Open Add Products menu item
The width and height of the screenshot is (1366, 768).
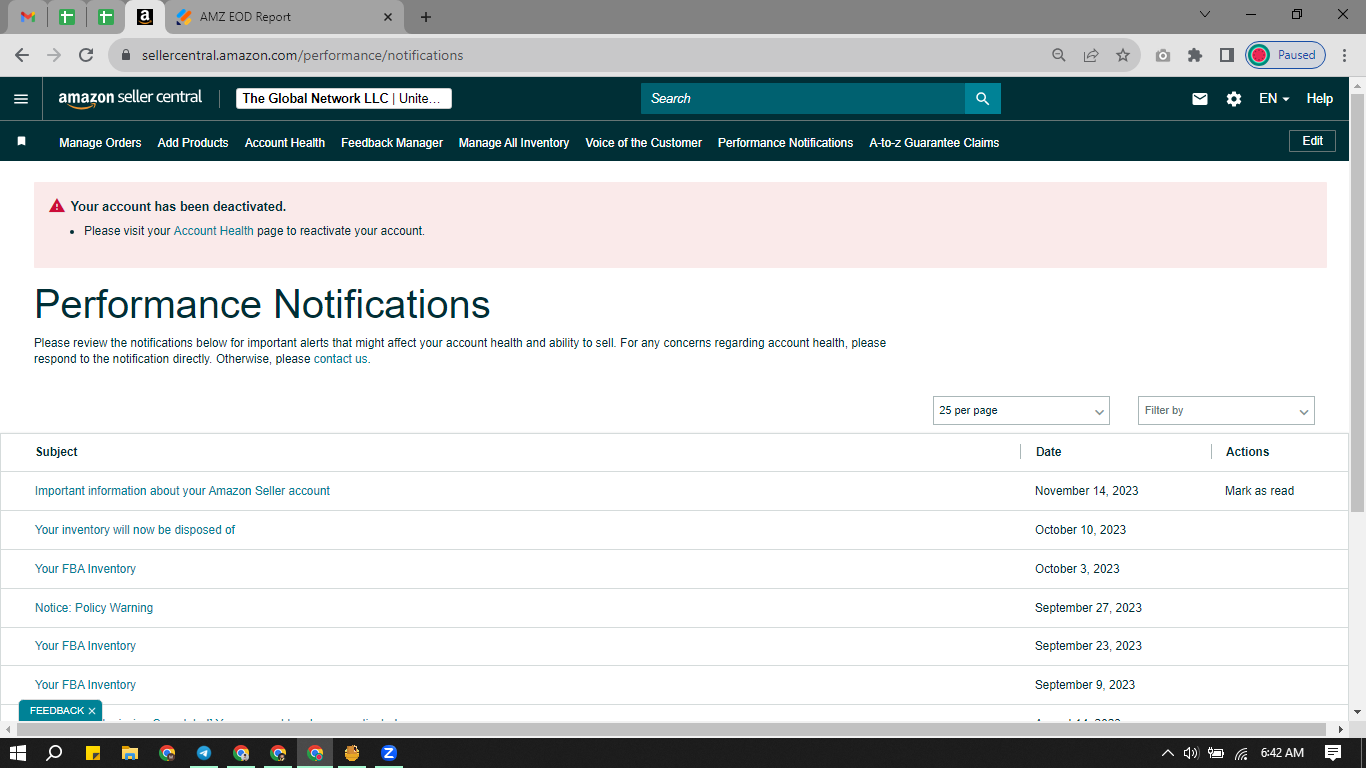pos(193,143)
